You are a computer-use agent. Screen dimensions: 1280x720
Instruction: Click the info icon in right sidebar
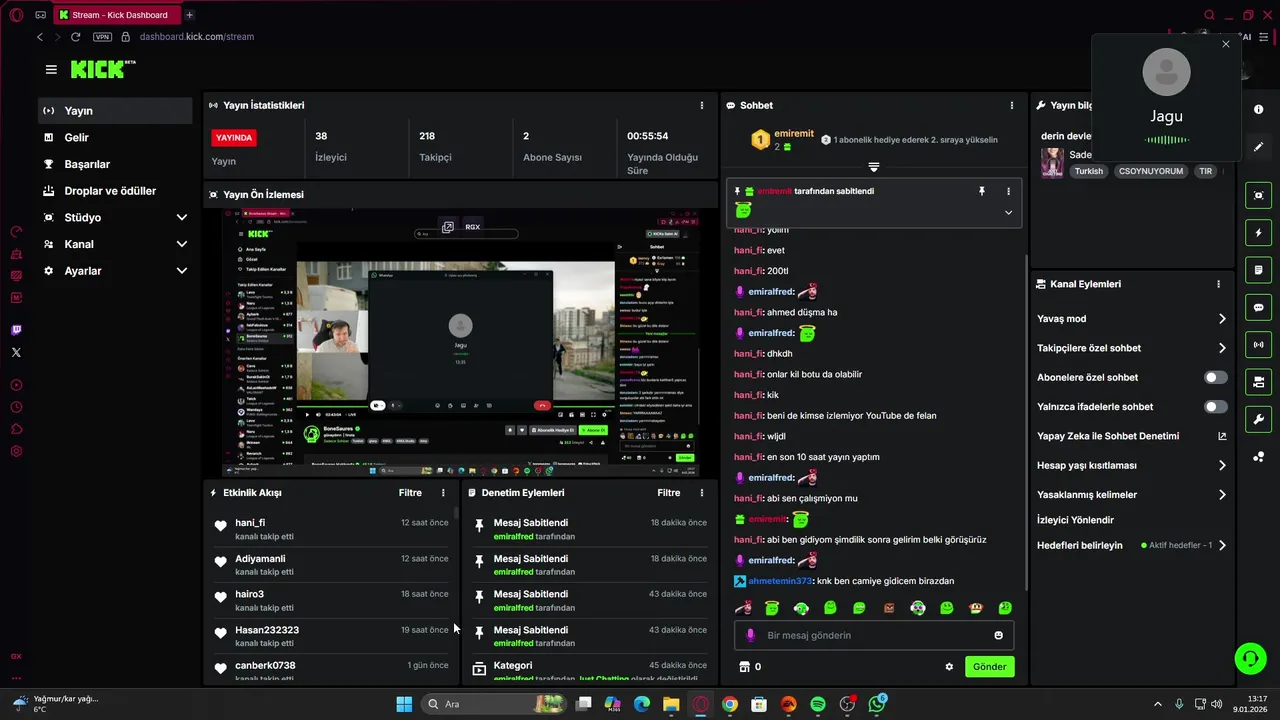point(1259,109)
